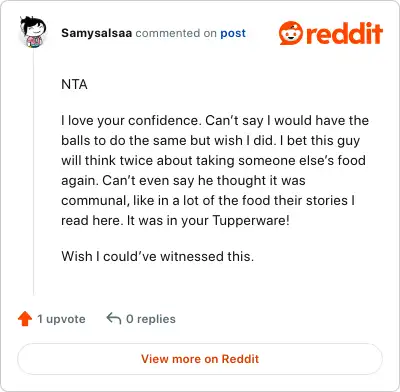
Task: Open the Samysalsaa username link
Action: [x=97, y=33]
